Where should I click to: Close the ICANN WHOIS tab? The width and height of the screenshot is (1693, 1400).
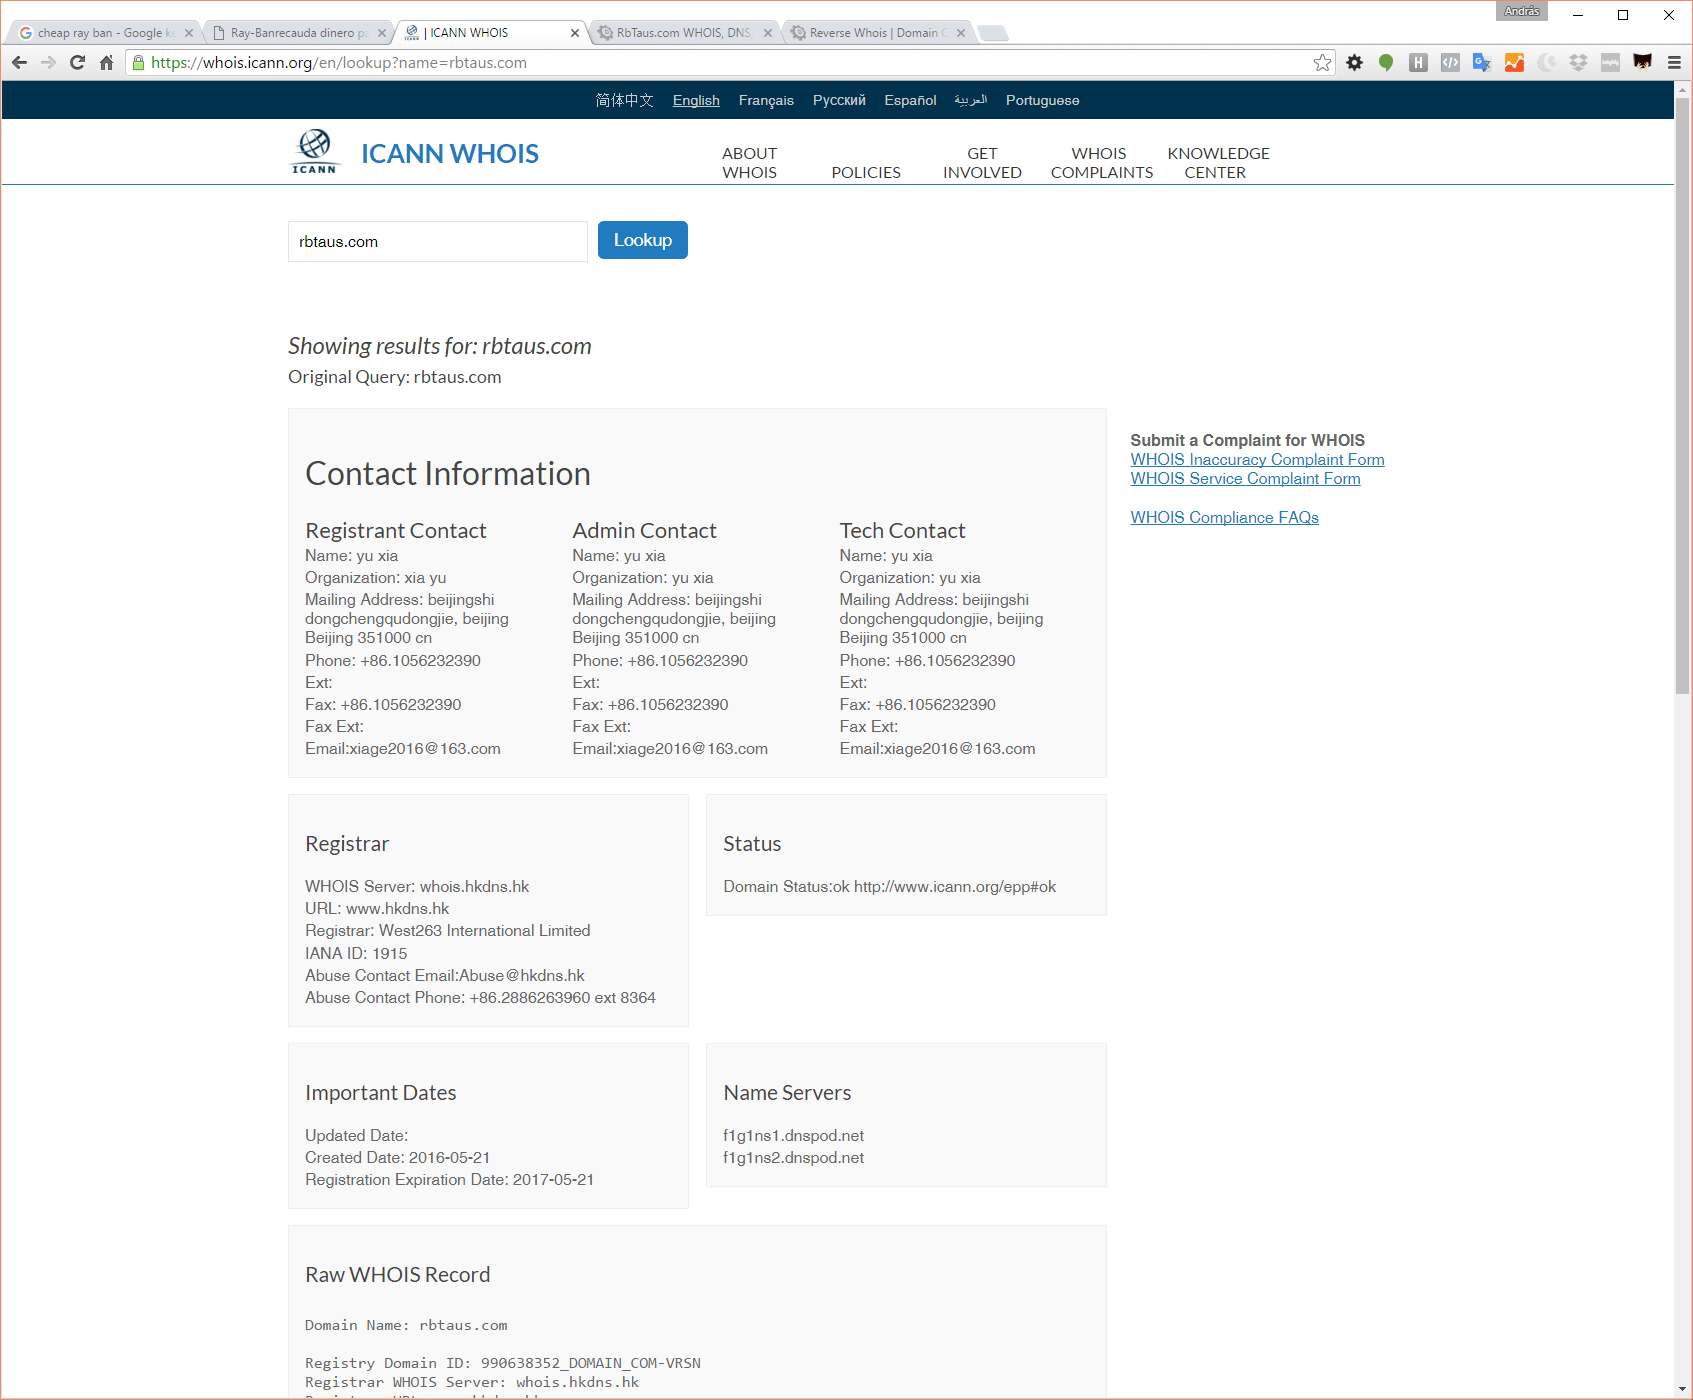click(x=575, y=33)
